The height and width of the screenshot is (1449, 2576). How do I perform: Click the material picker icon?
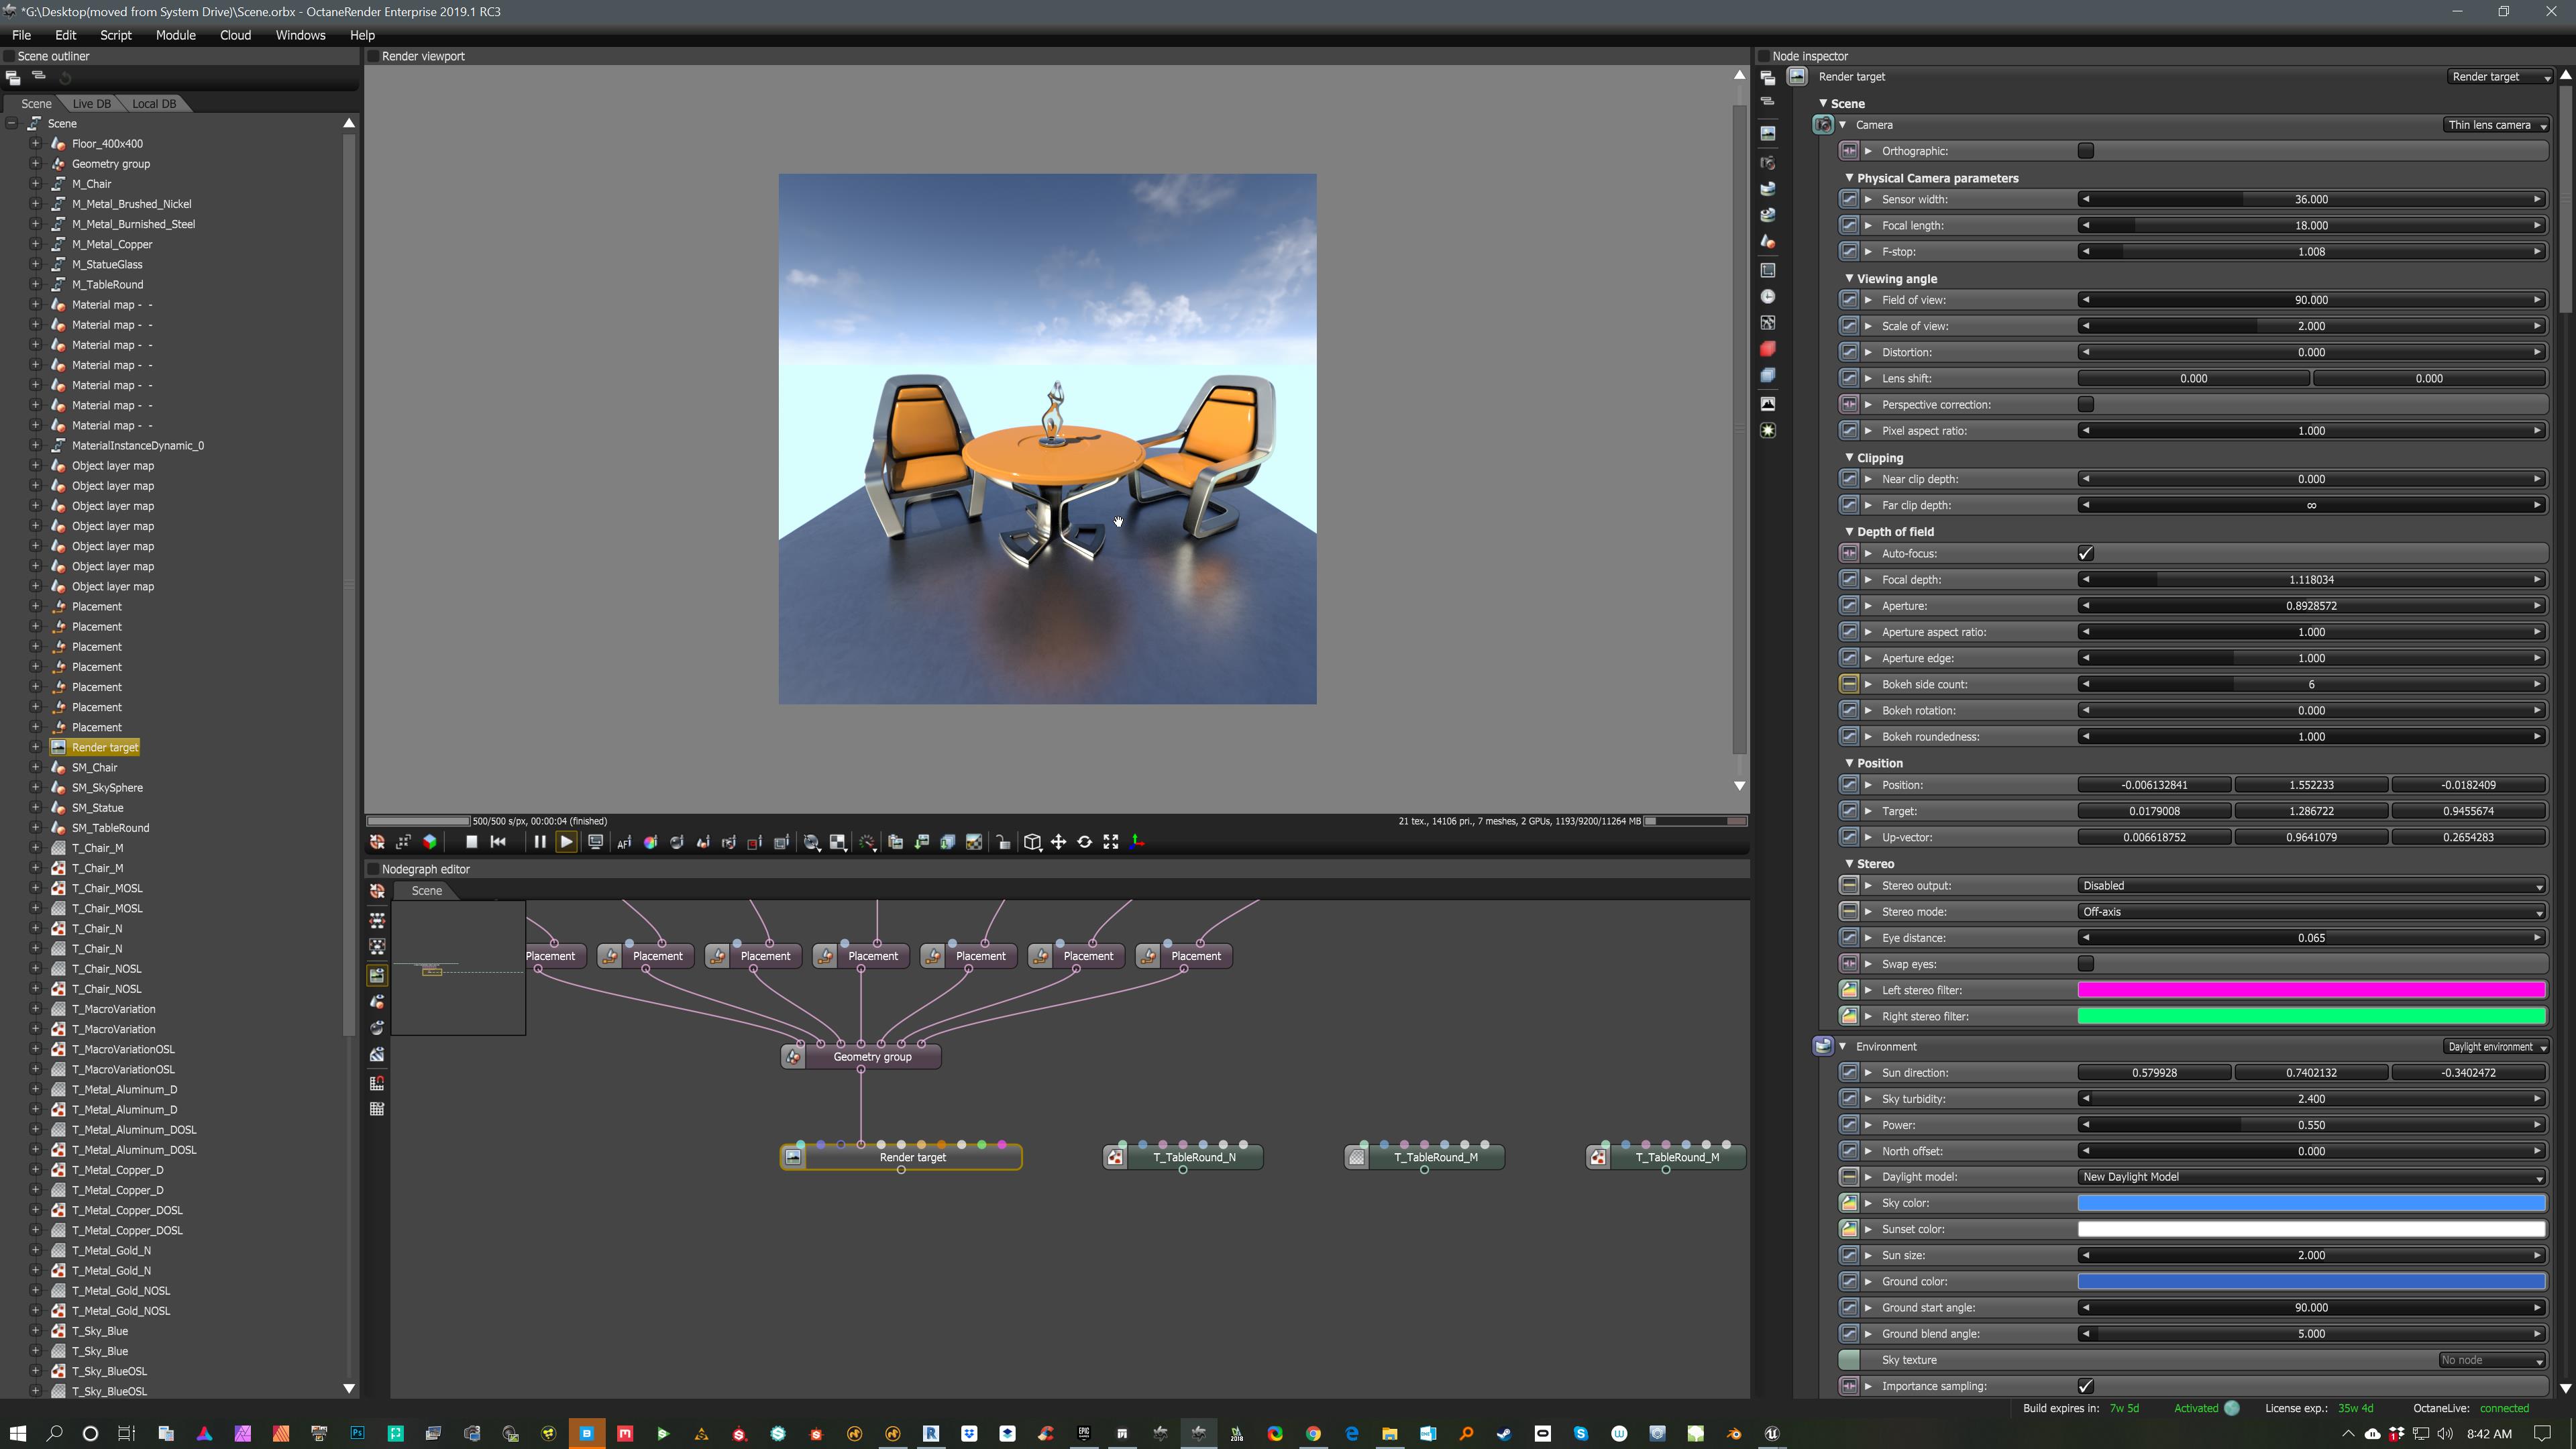pyautogui.click(x=677, y=842)
